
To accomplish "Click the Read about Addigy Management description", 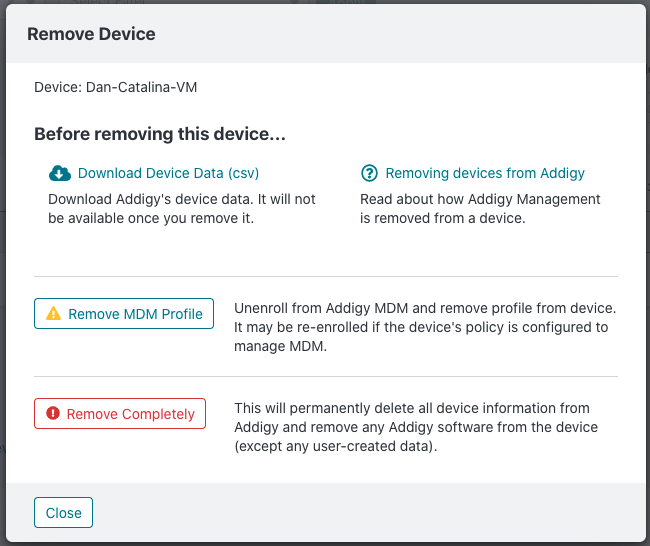I will click(x=480, y=209).
